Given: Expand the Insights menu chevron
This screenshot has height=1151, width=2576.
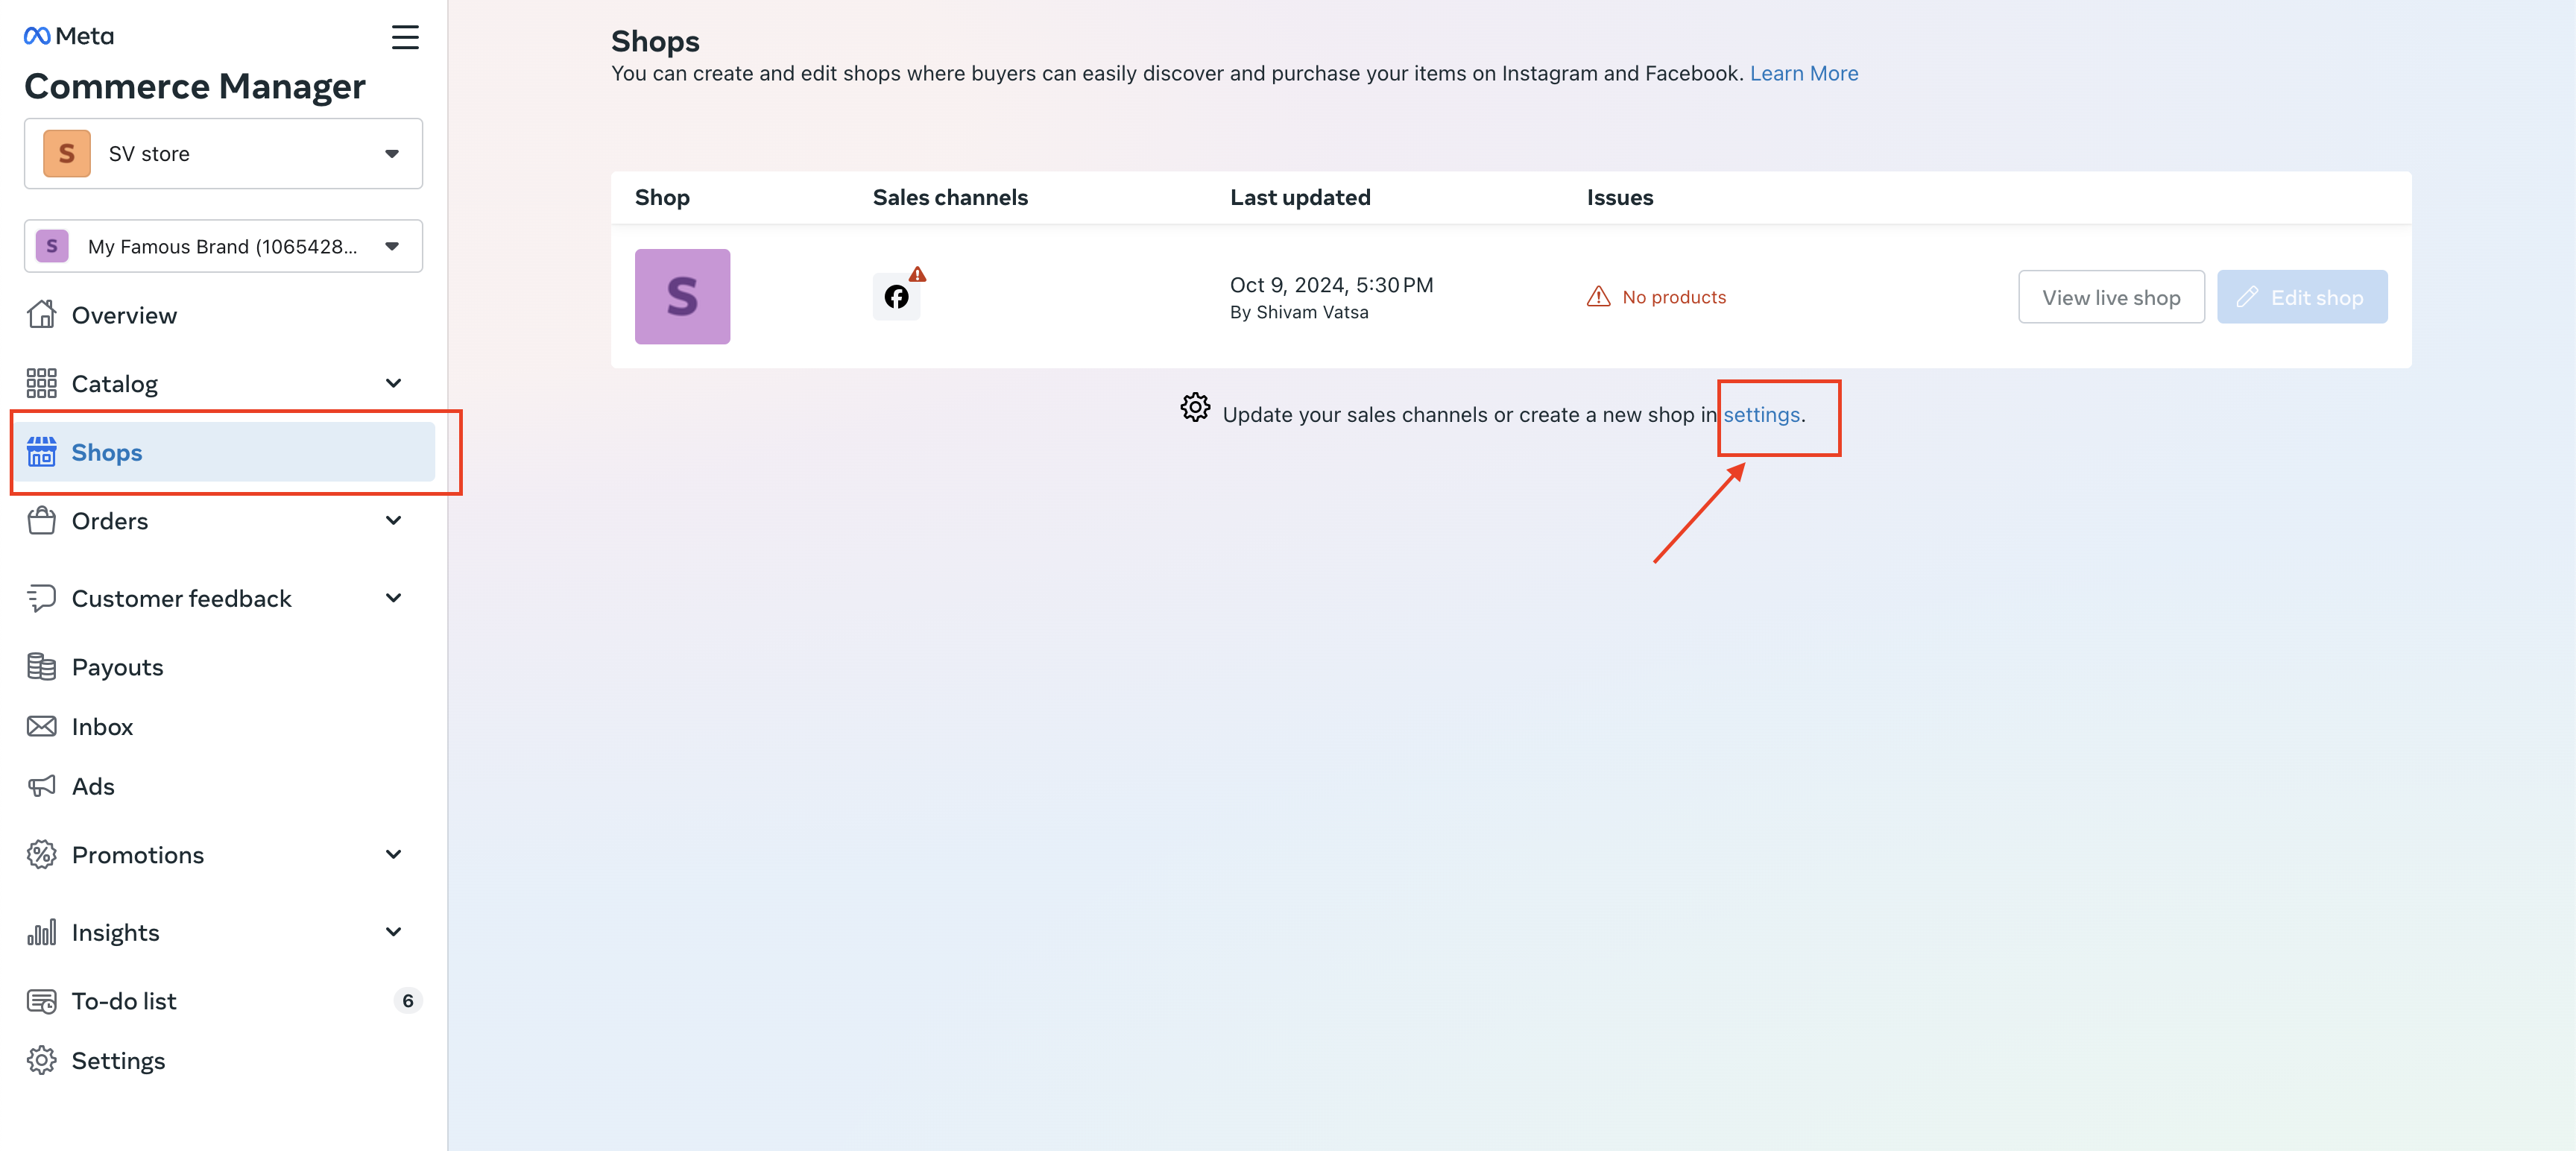Looking at the screenshot, I should 393,932.
